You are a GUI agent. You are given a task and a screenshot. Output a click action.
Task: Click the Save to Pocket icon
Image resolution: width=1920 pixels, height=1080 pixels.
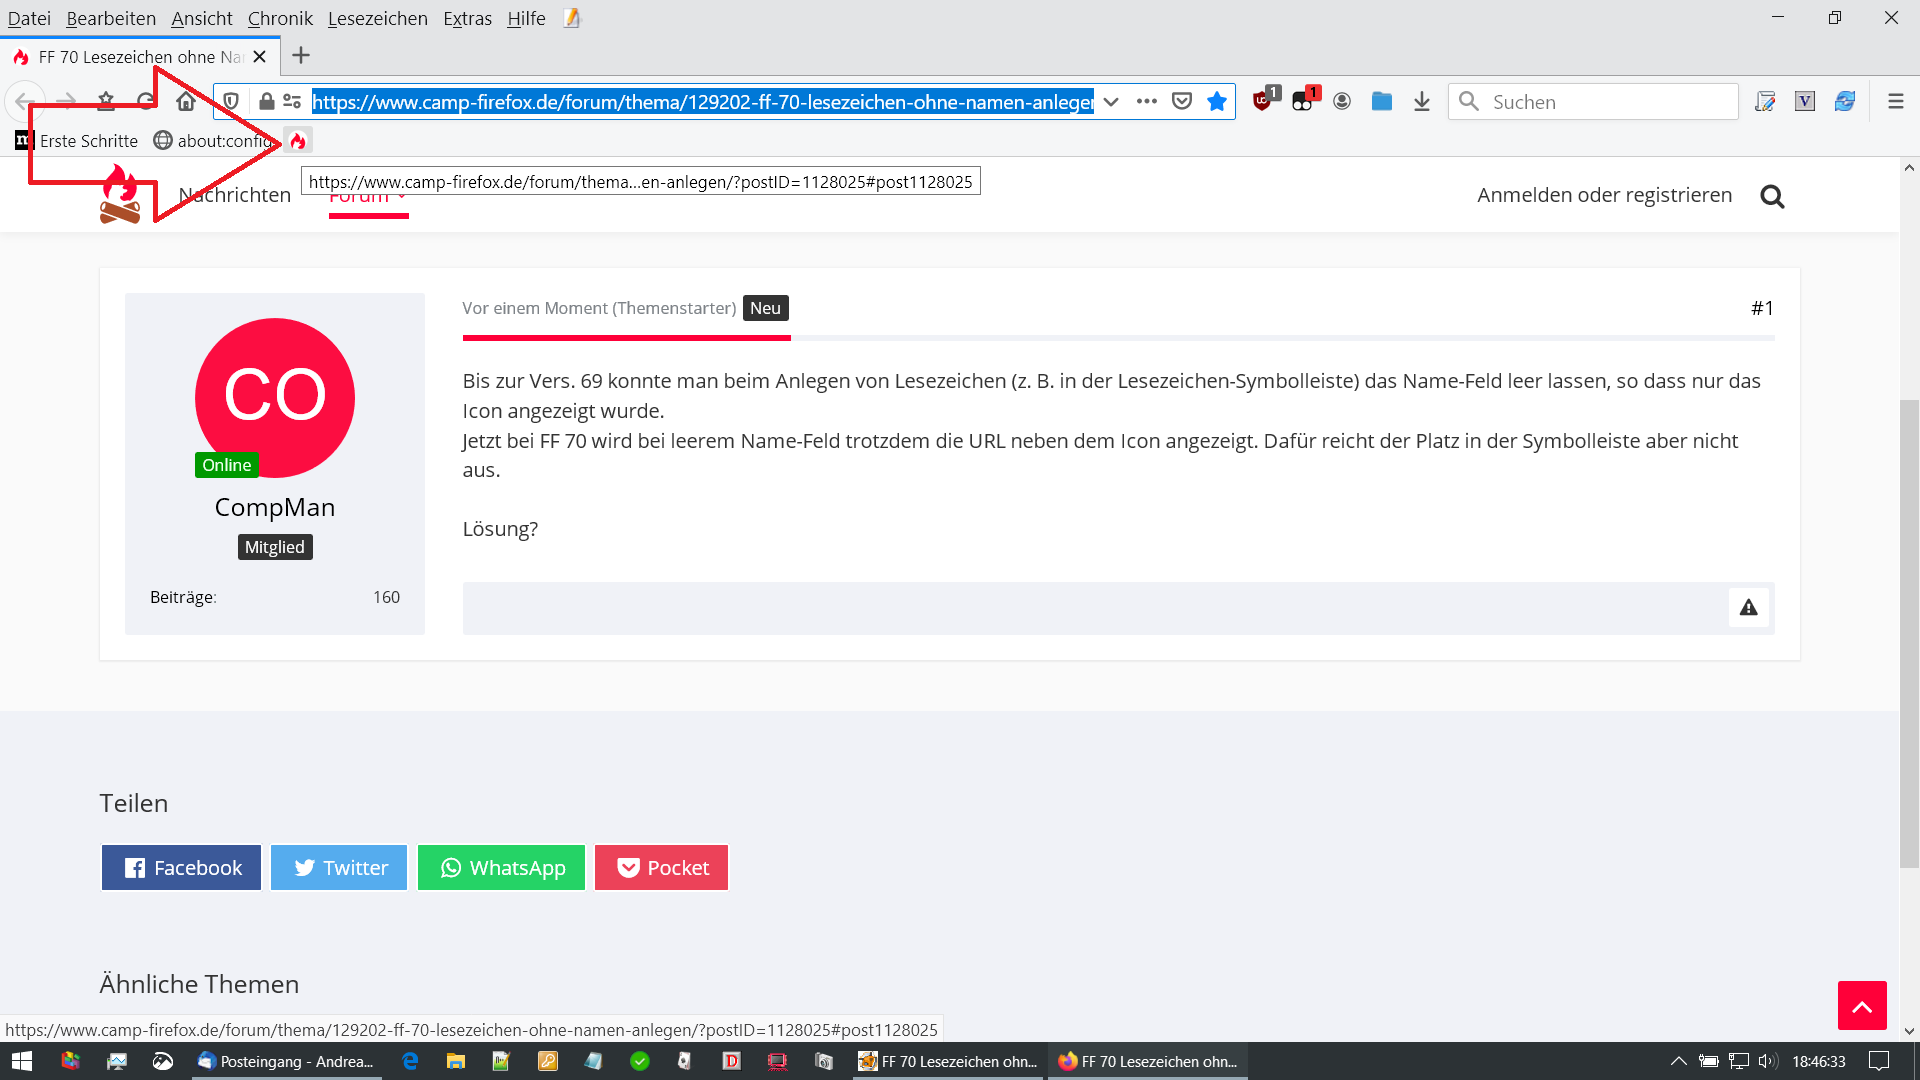pos(1182,101)
